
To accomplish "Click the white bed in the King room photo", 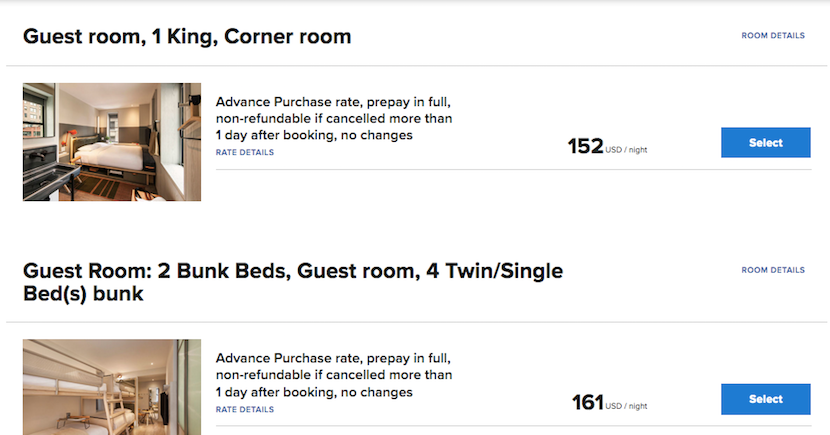I will coord(112,156).
